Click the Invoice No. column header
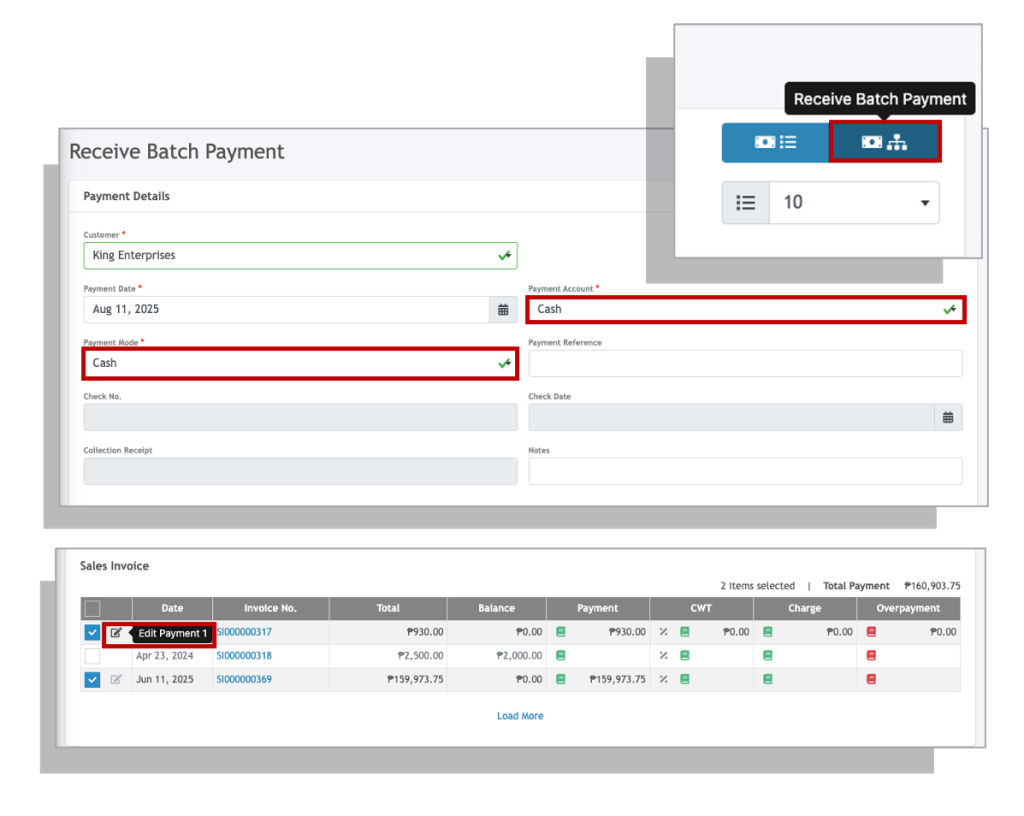1024x816 pixels. click(x=270, y=608)
